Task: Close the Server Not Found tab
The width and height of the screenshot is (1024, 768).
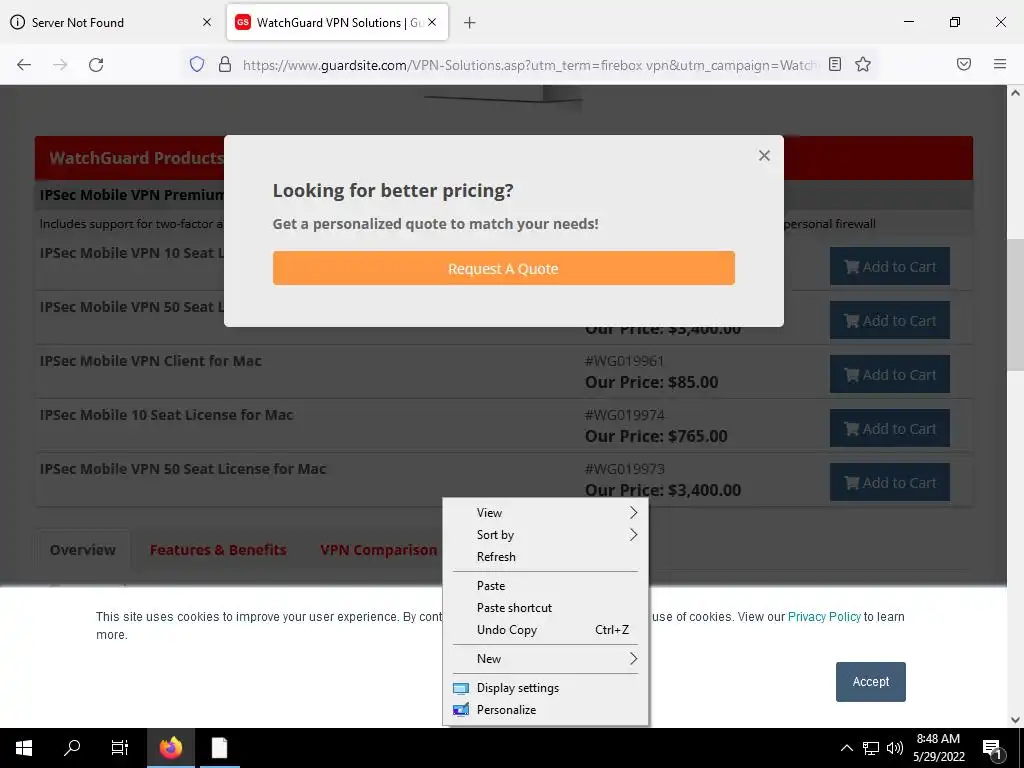Action: coord(207,22)
